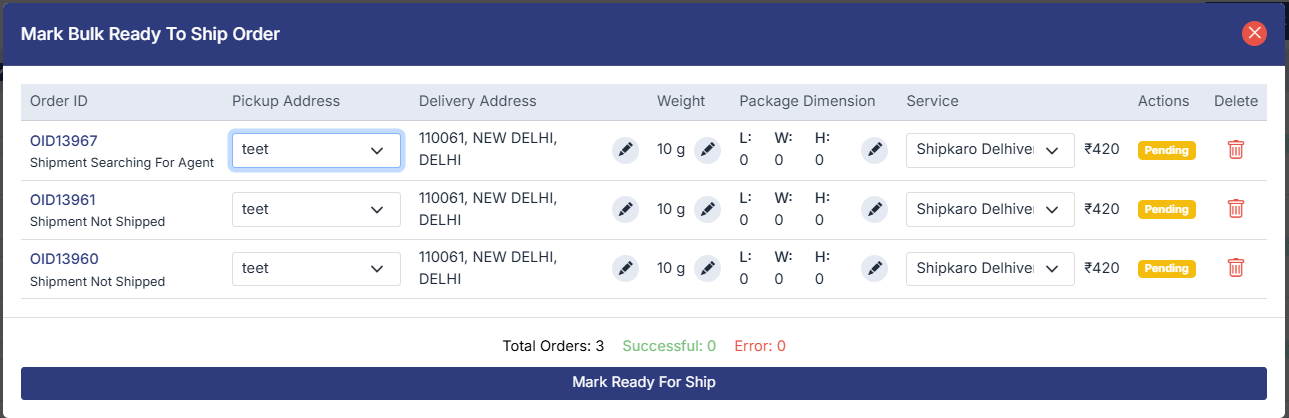
Task: Edit package dimensions for order OID13967
Action: 874,150
